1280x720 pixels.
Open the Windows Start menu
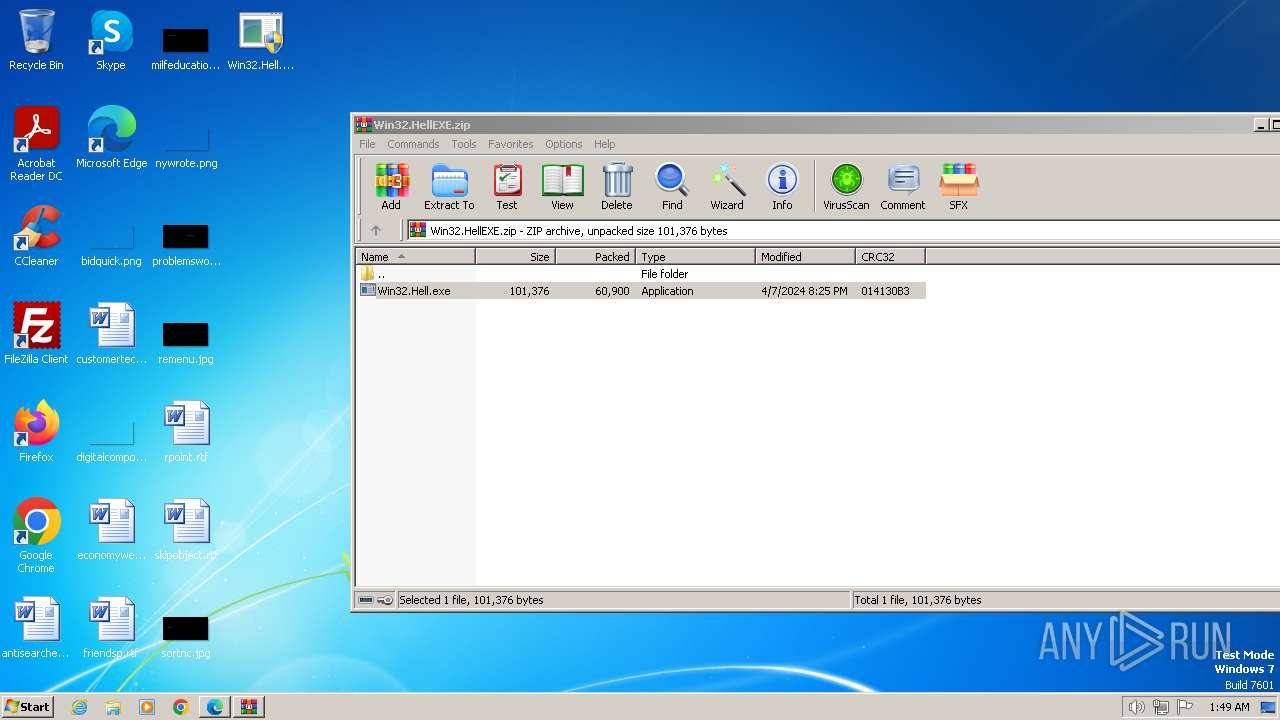pyautogui.click(x=27, y=706)
